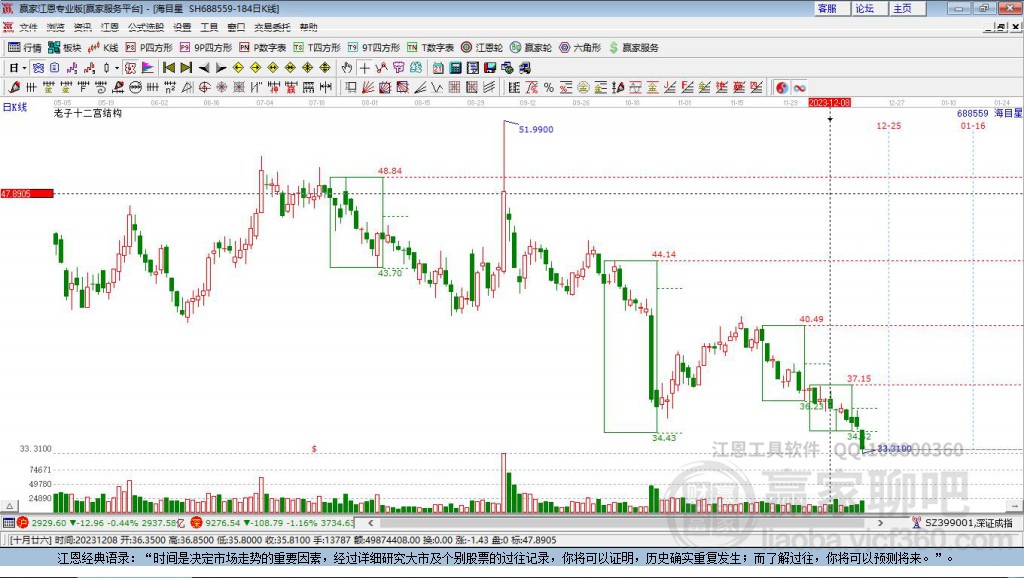The width and height of the screenshot is (1024, 578).
Task: Click the 日K线 period label
Action: 15,107
